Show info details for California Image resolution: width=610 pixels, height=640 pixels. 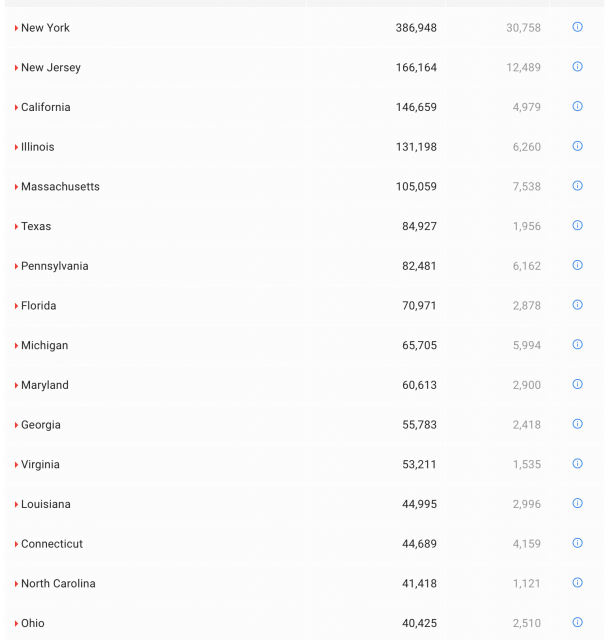click(x=577, y=106)
